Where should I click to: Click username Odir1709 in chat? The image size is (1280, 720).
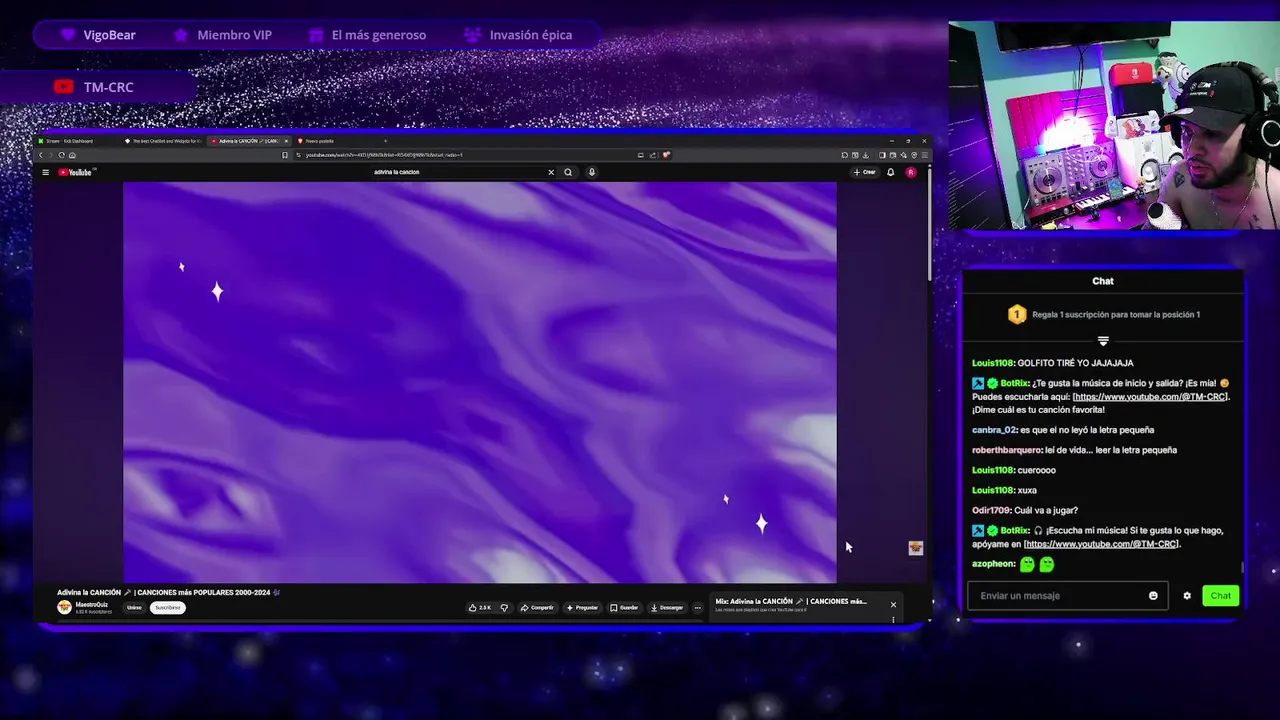(991, 510)
